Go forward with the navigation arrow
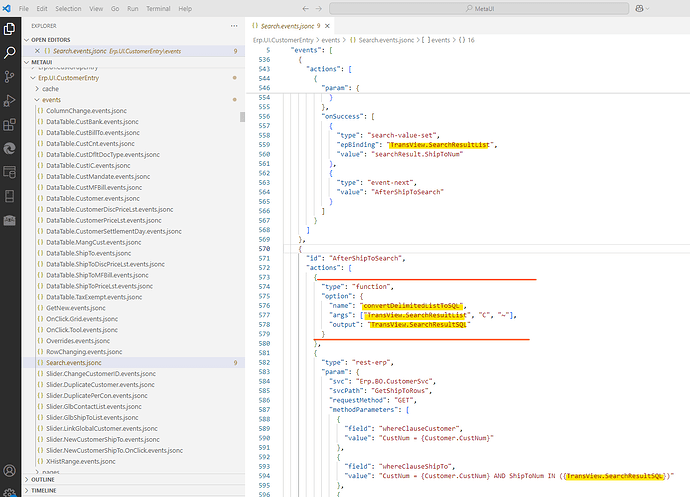 [319, 8]
